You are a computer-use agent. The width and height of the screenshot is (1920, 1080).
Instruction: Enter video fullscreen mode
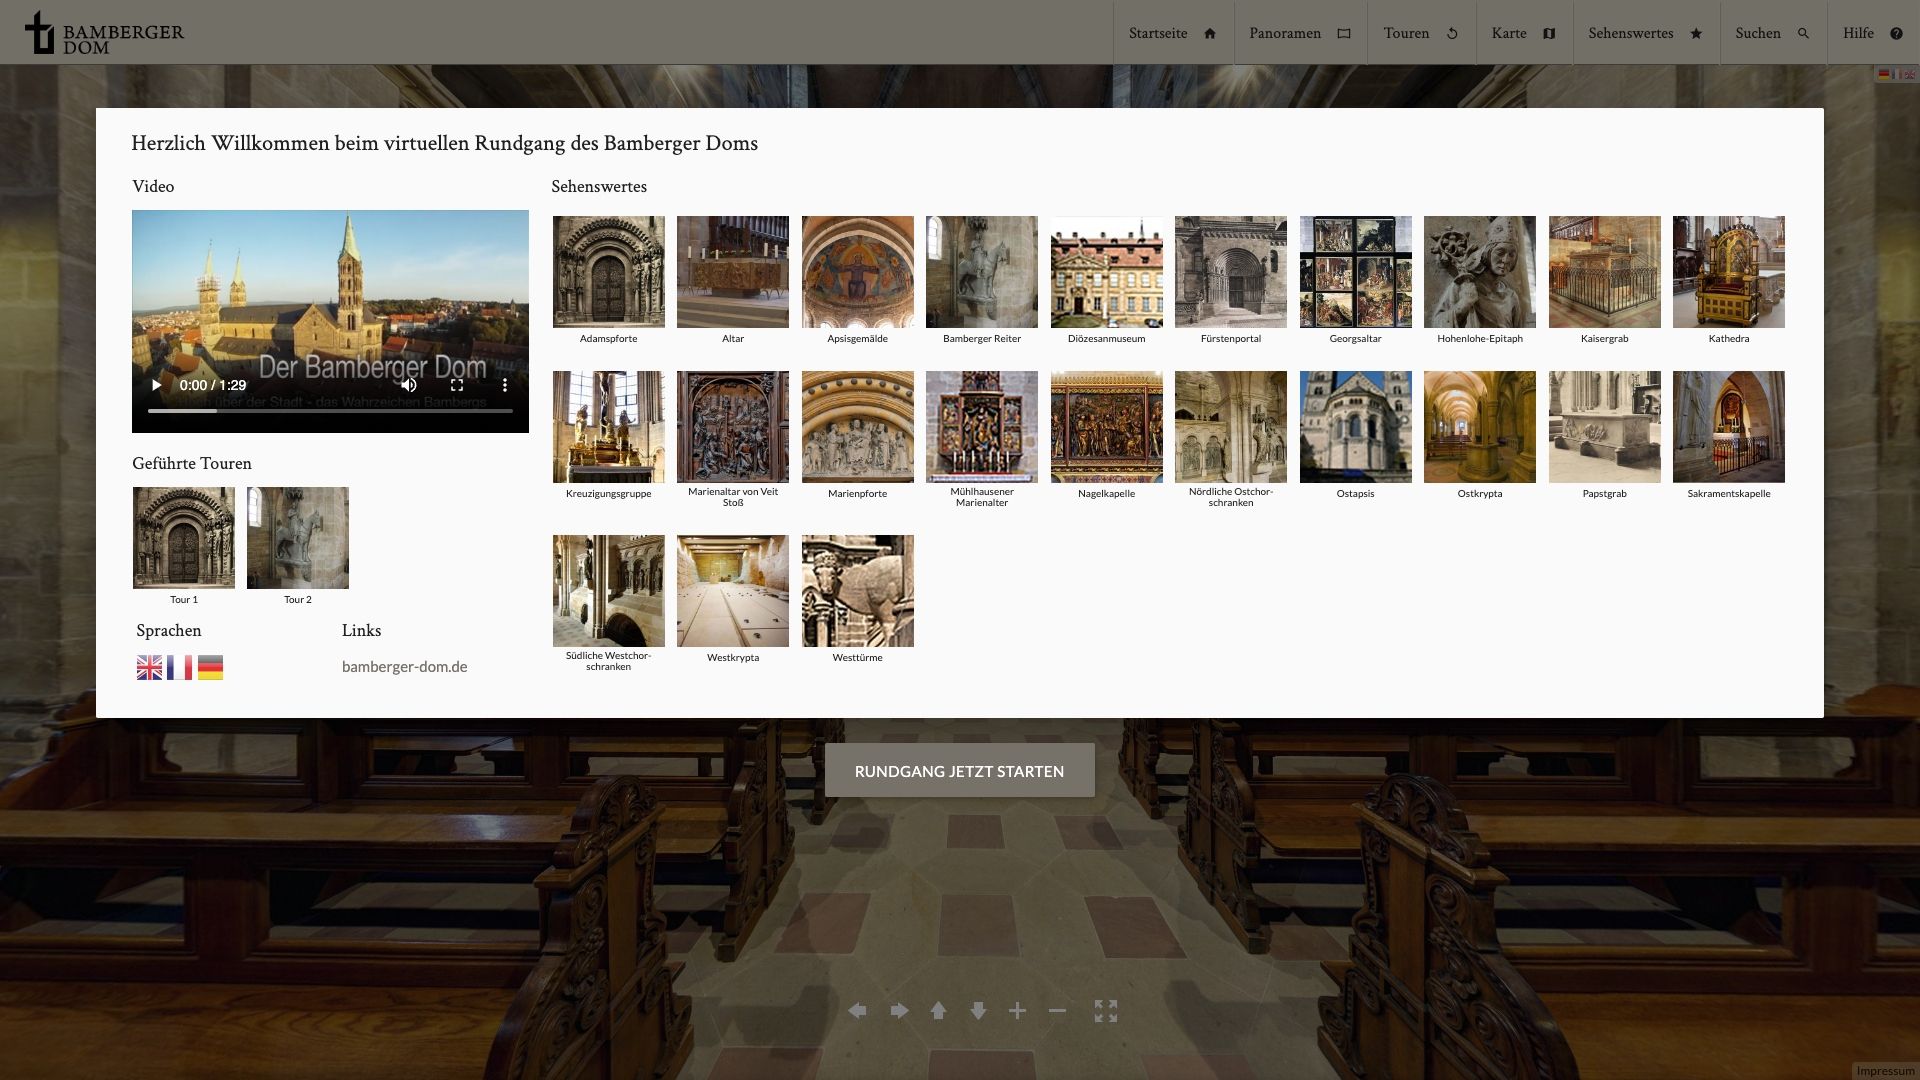pos(457,385)
